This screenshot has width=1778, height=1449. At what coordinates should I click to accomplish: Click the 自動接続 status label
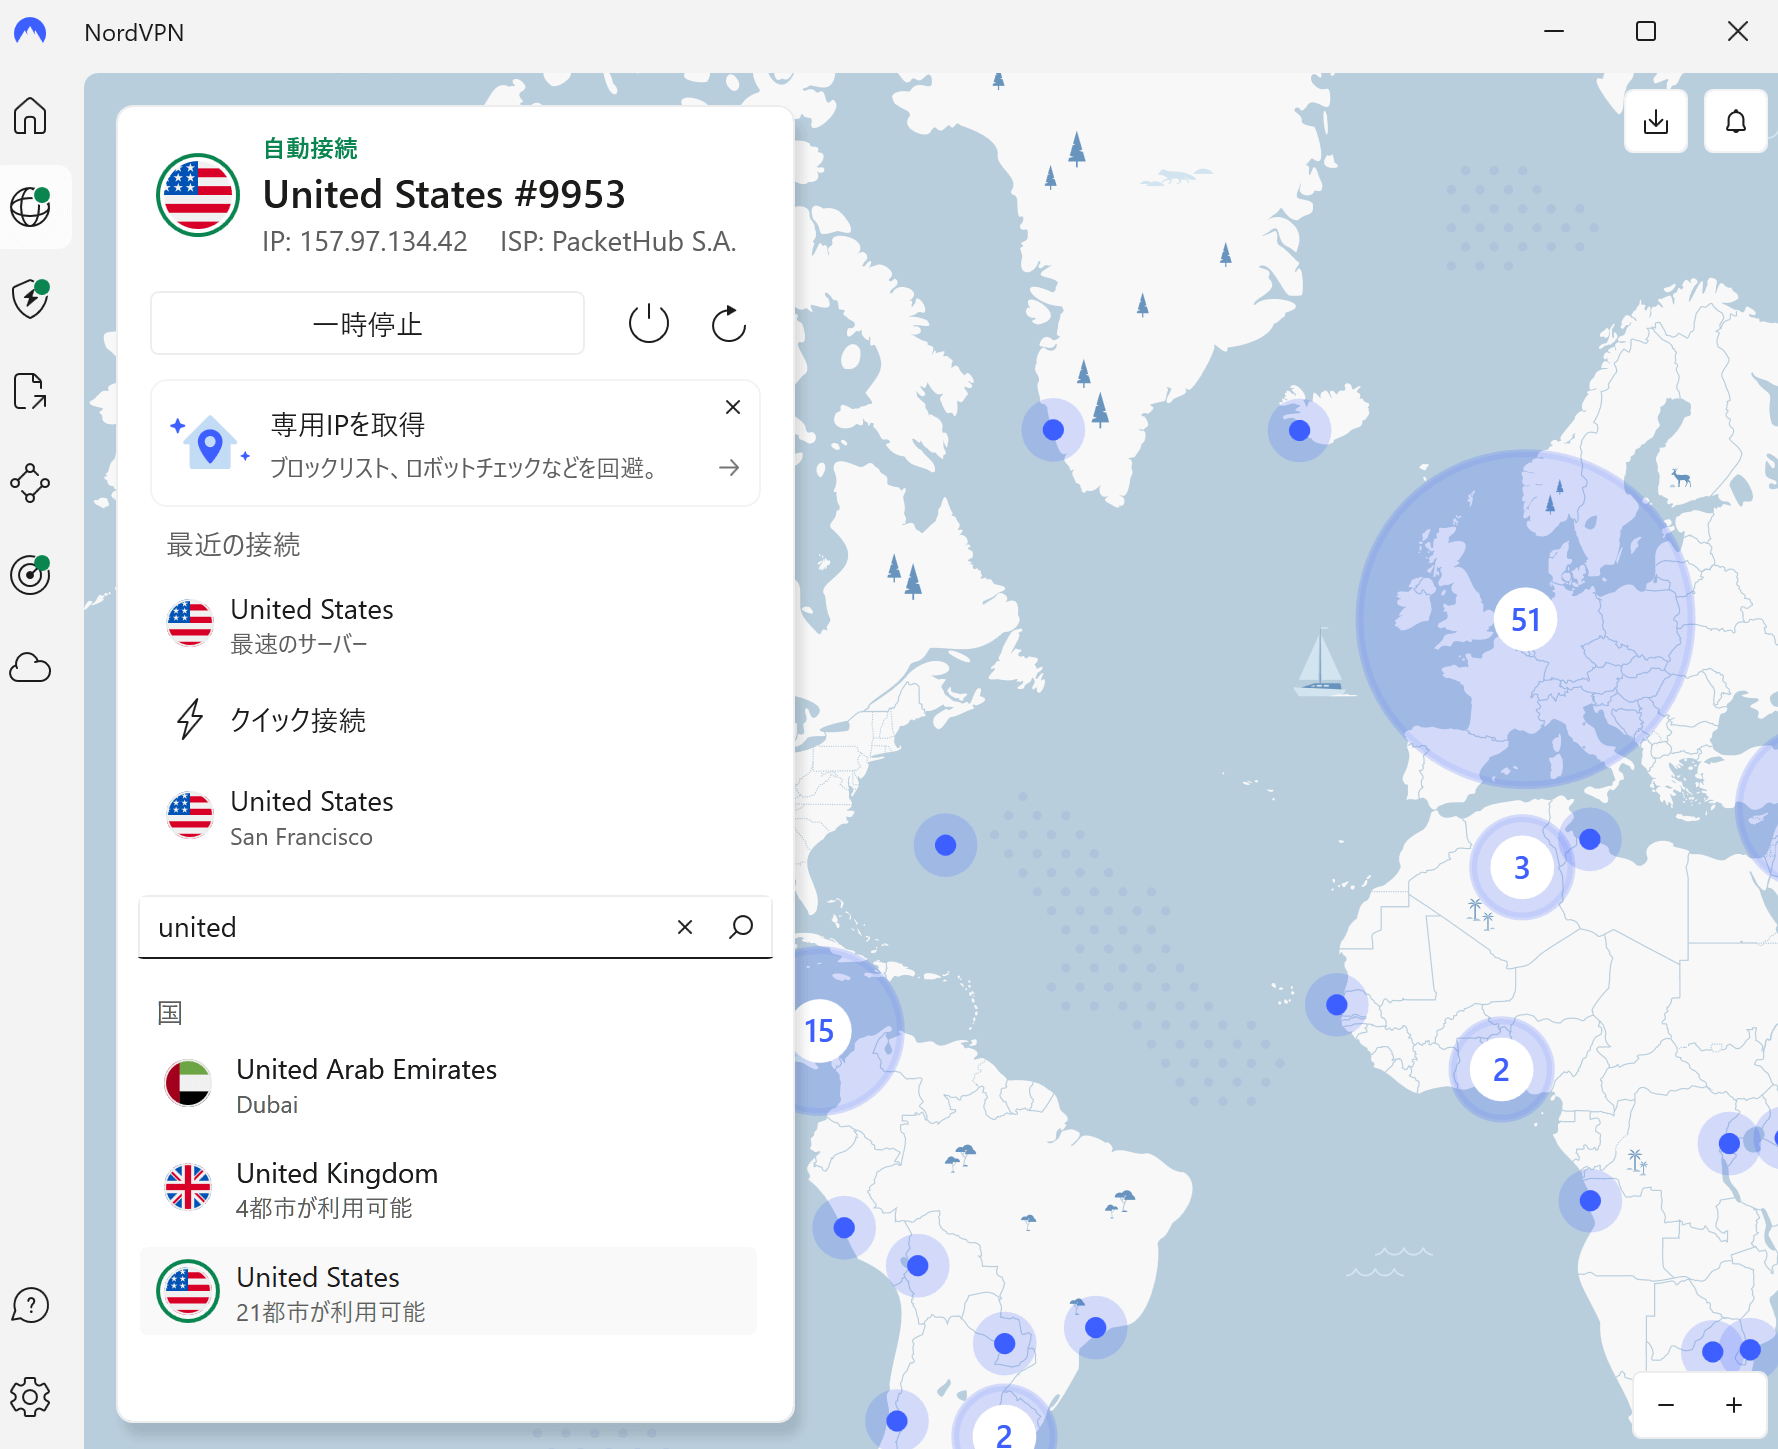click(x=310, y=149)
